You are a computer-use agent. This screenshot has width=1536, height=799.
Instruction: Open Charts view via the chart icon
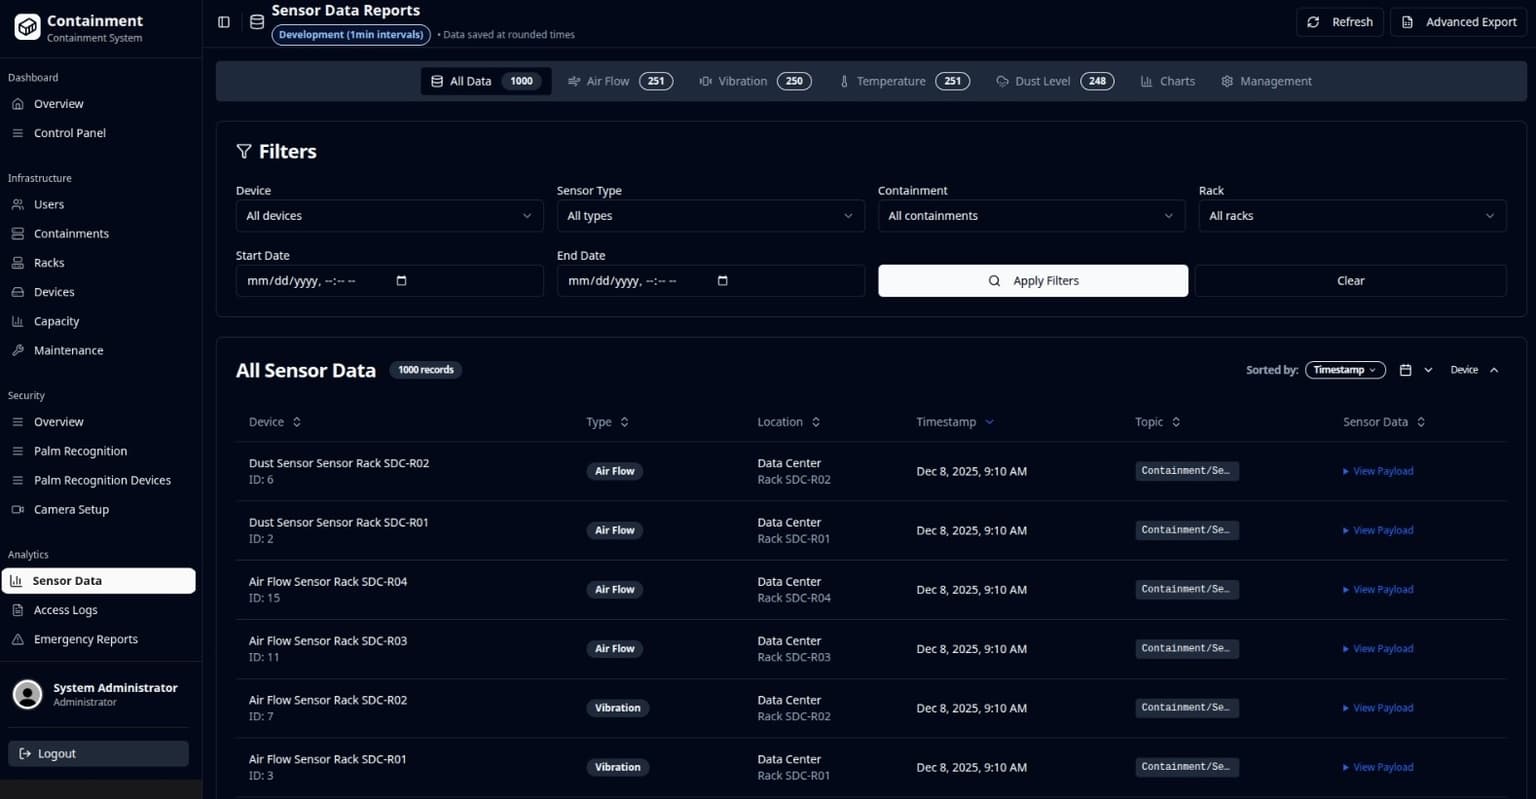tap(1146, 81)
